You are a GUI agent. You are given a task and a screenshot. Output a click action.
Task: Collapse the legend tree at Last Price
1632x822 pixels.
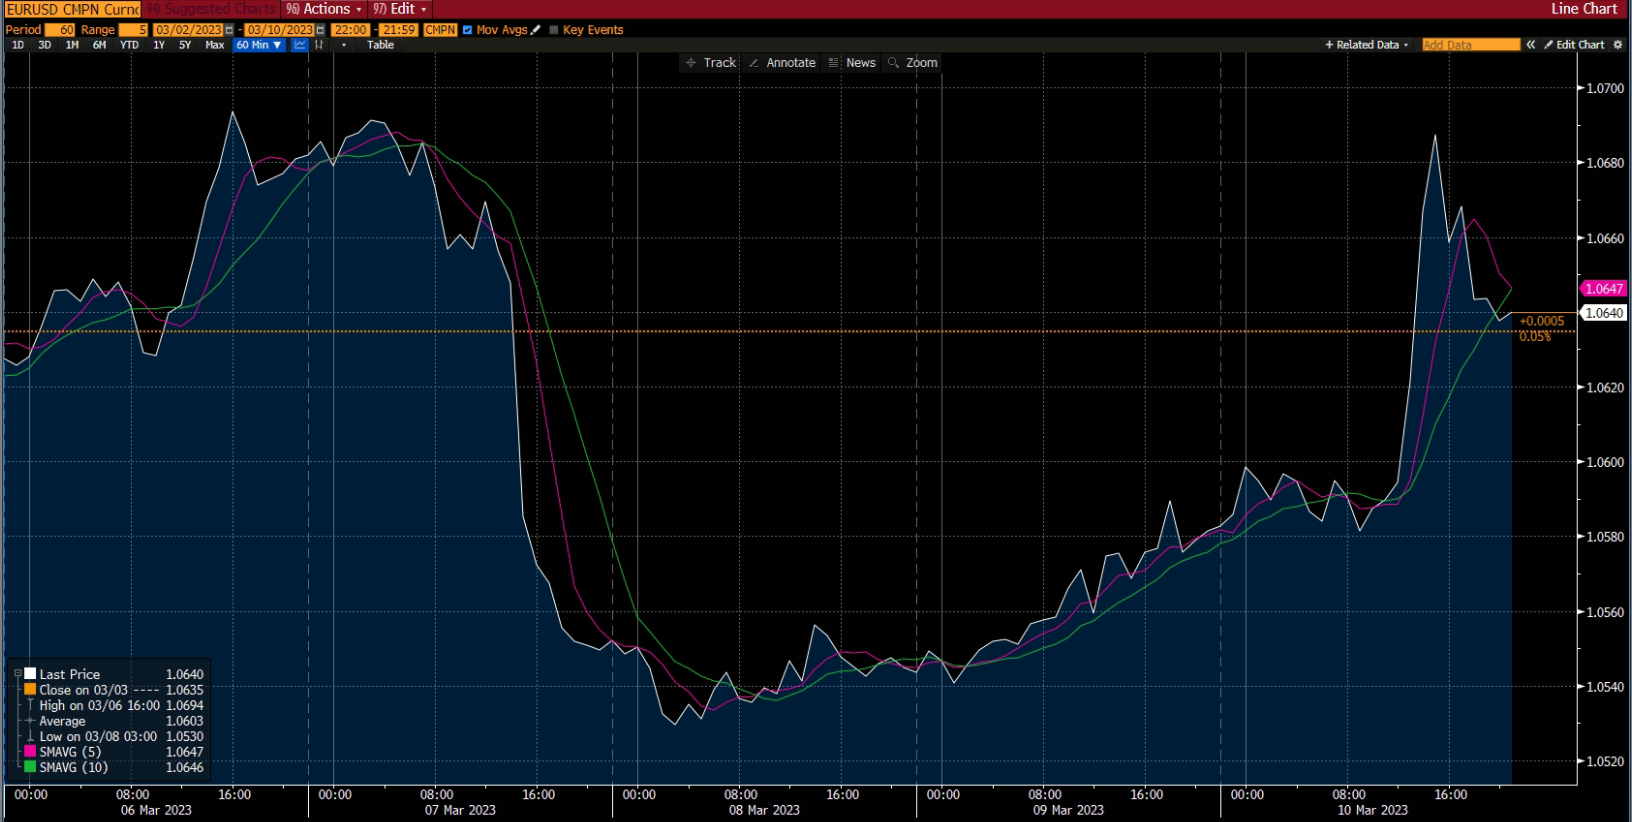(17, 674)
